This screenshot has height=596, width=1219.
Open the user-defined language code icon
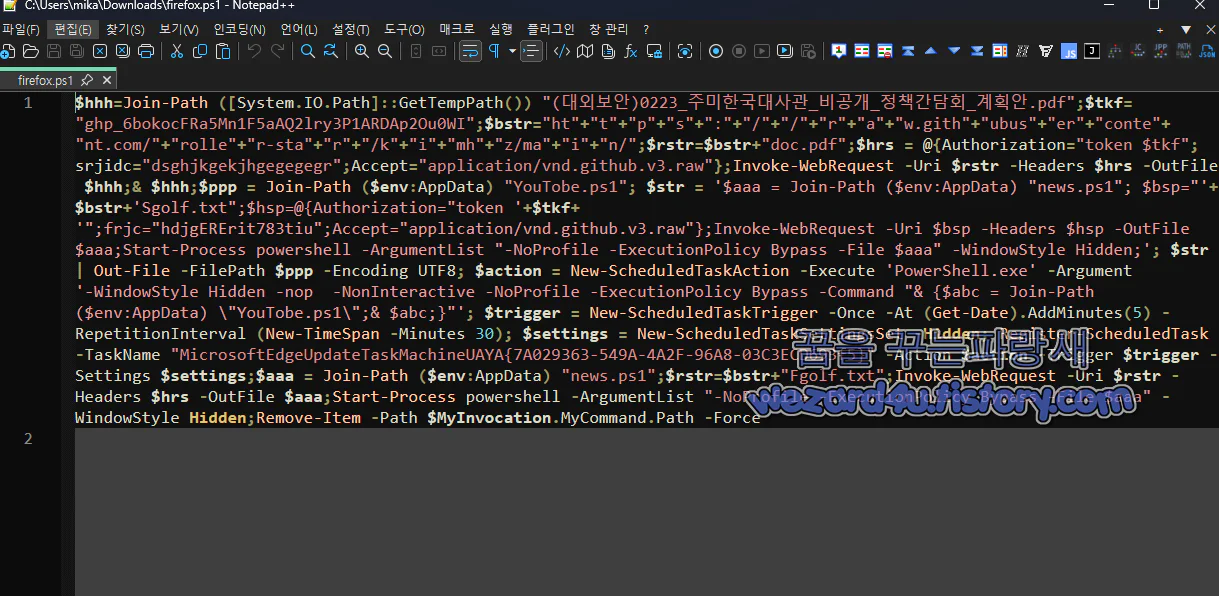pyautogui.click(x=562, y=51)
